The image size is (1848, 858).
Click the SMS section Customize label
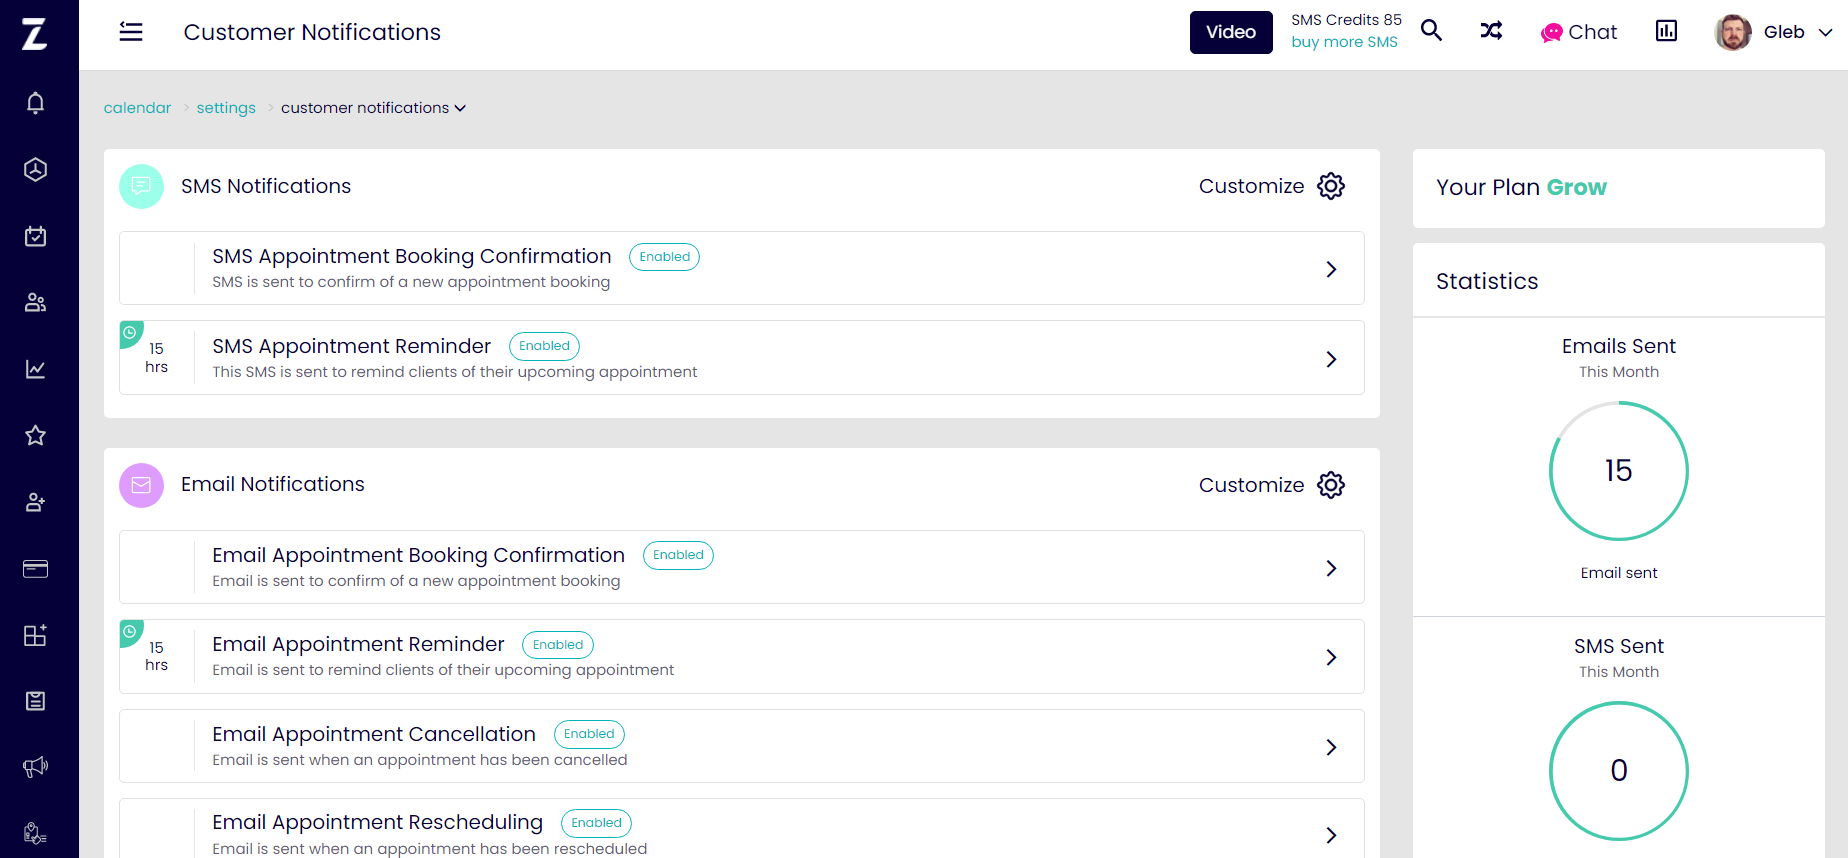tap(1251, 186)
